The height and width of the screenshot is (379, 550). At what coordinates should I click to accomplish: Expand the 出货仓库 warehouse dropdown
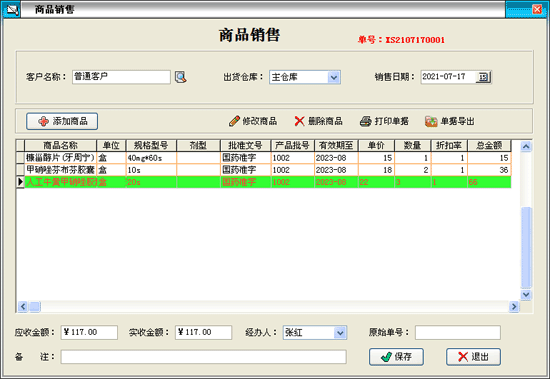tap(334, 77)
